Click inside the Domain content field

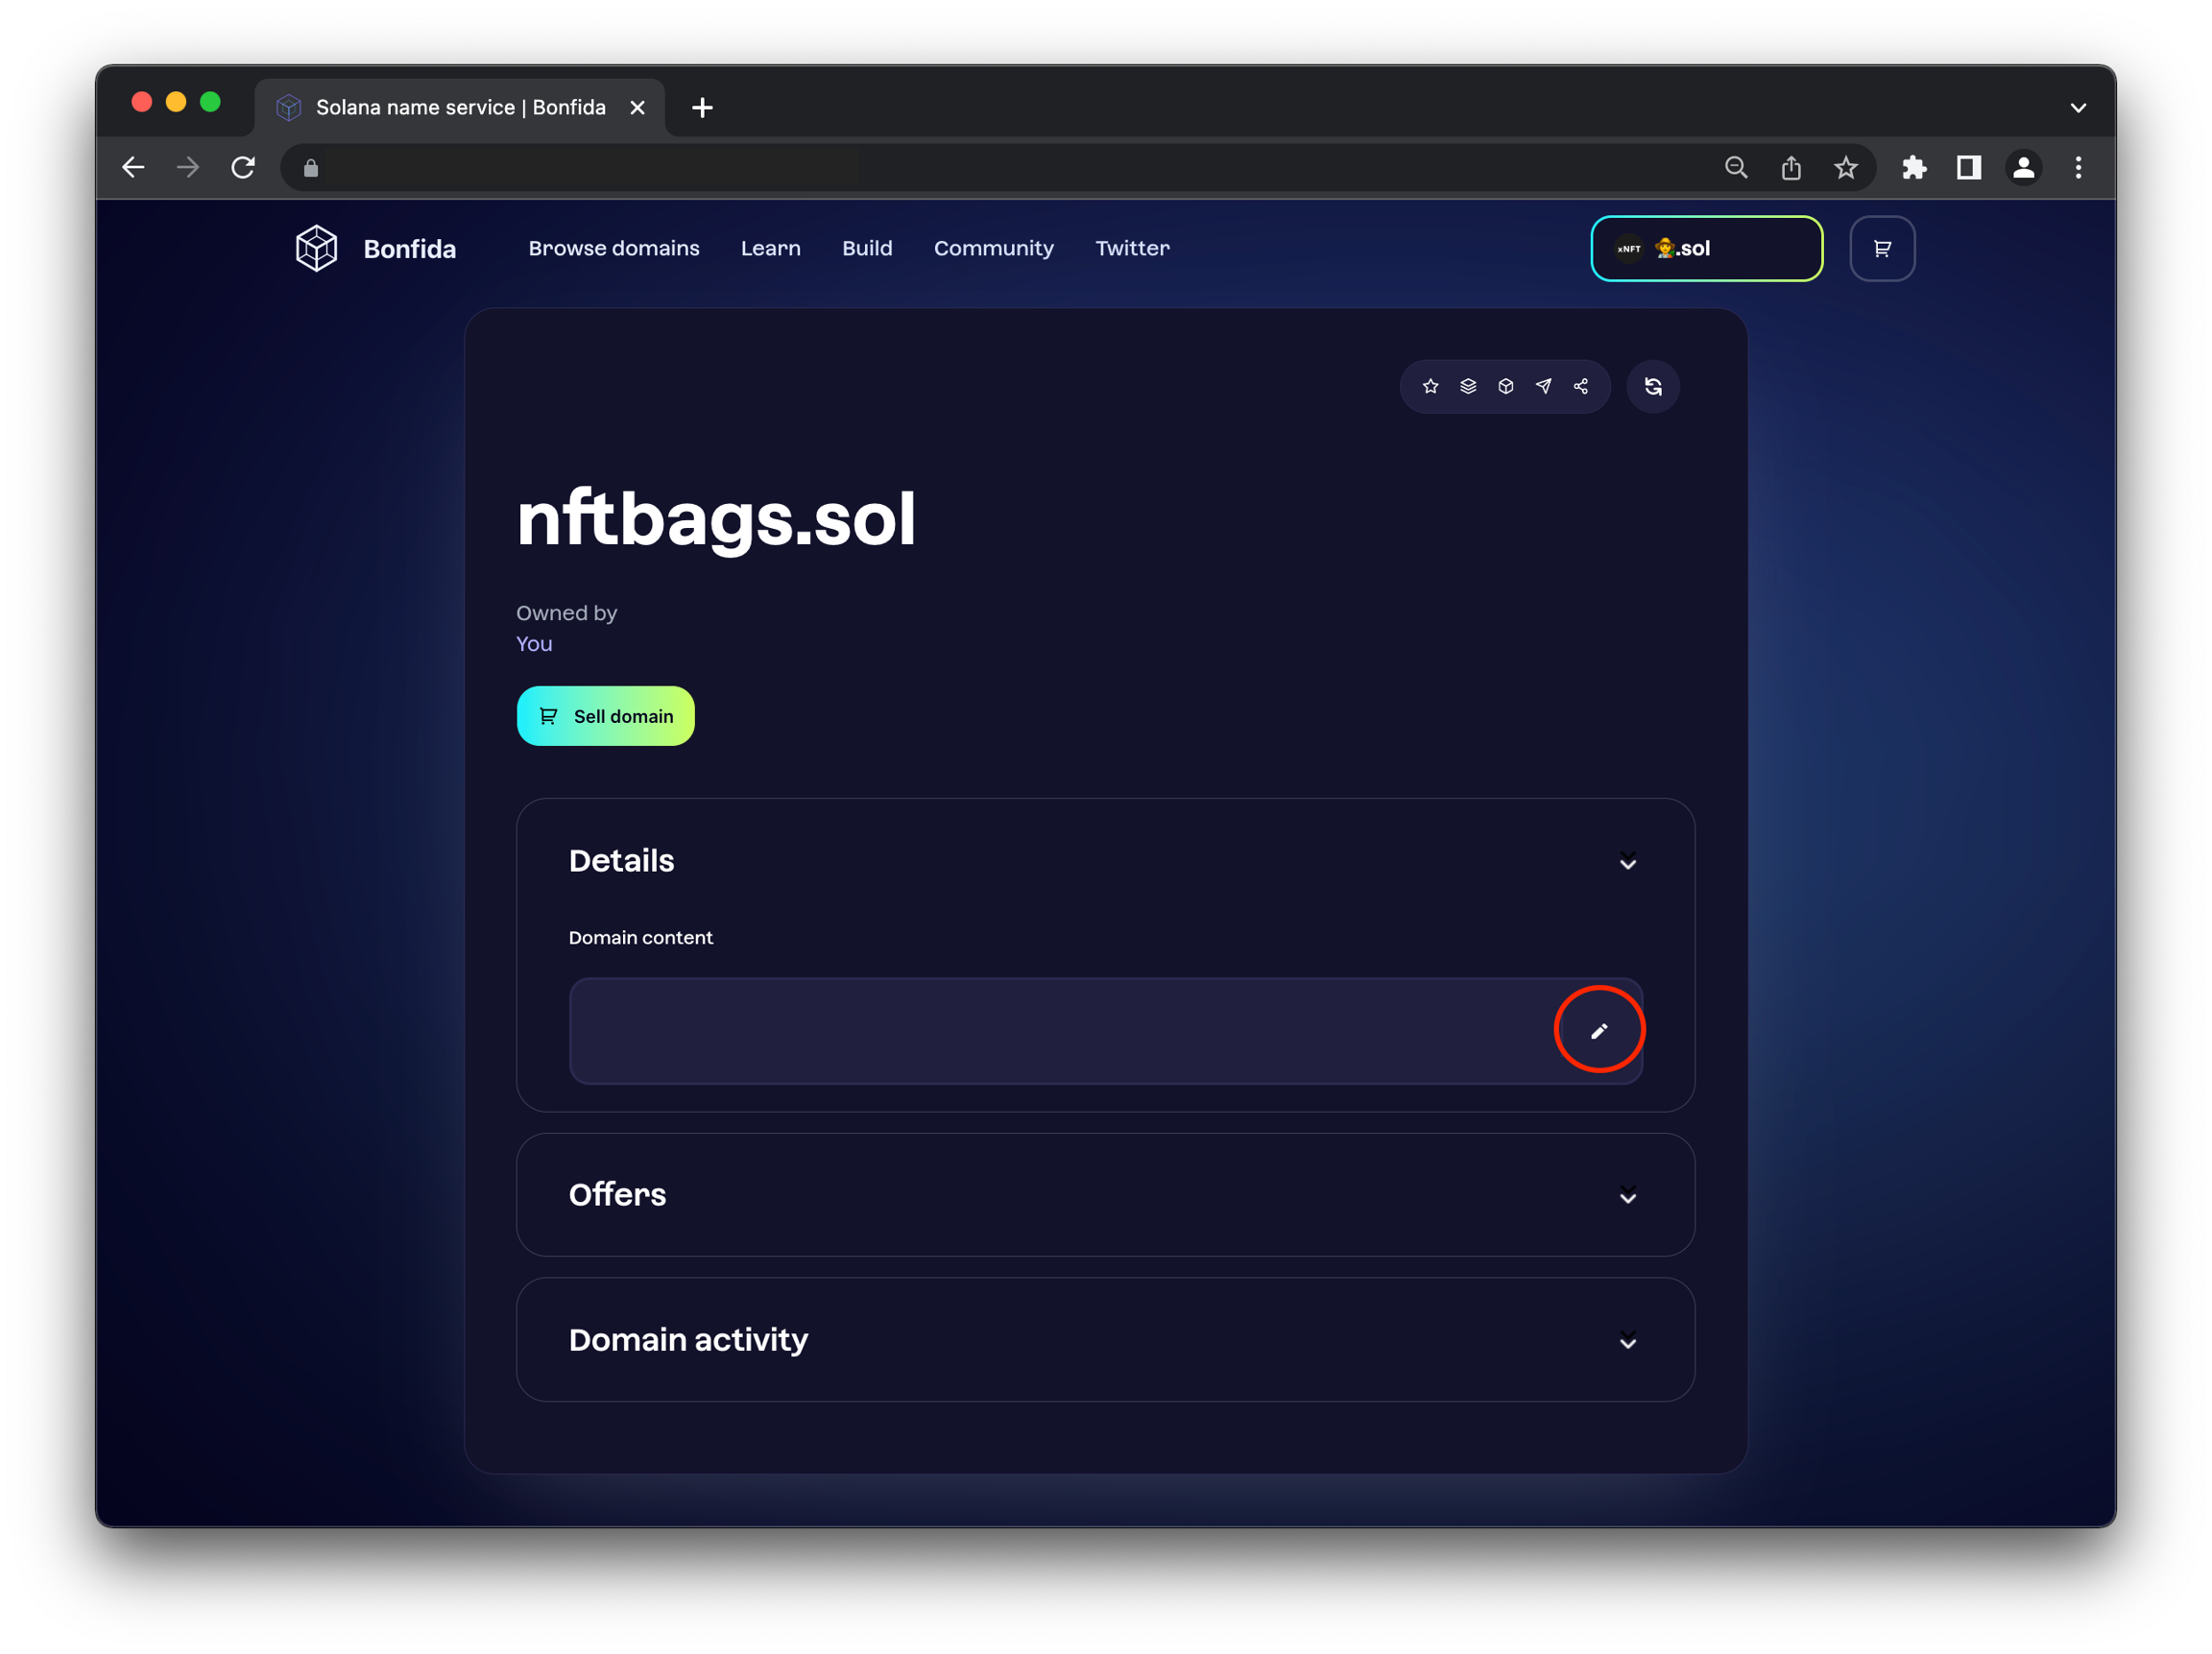[x=1050, y=1030]
